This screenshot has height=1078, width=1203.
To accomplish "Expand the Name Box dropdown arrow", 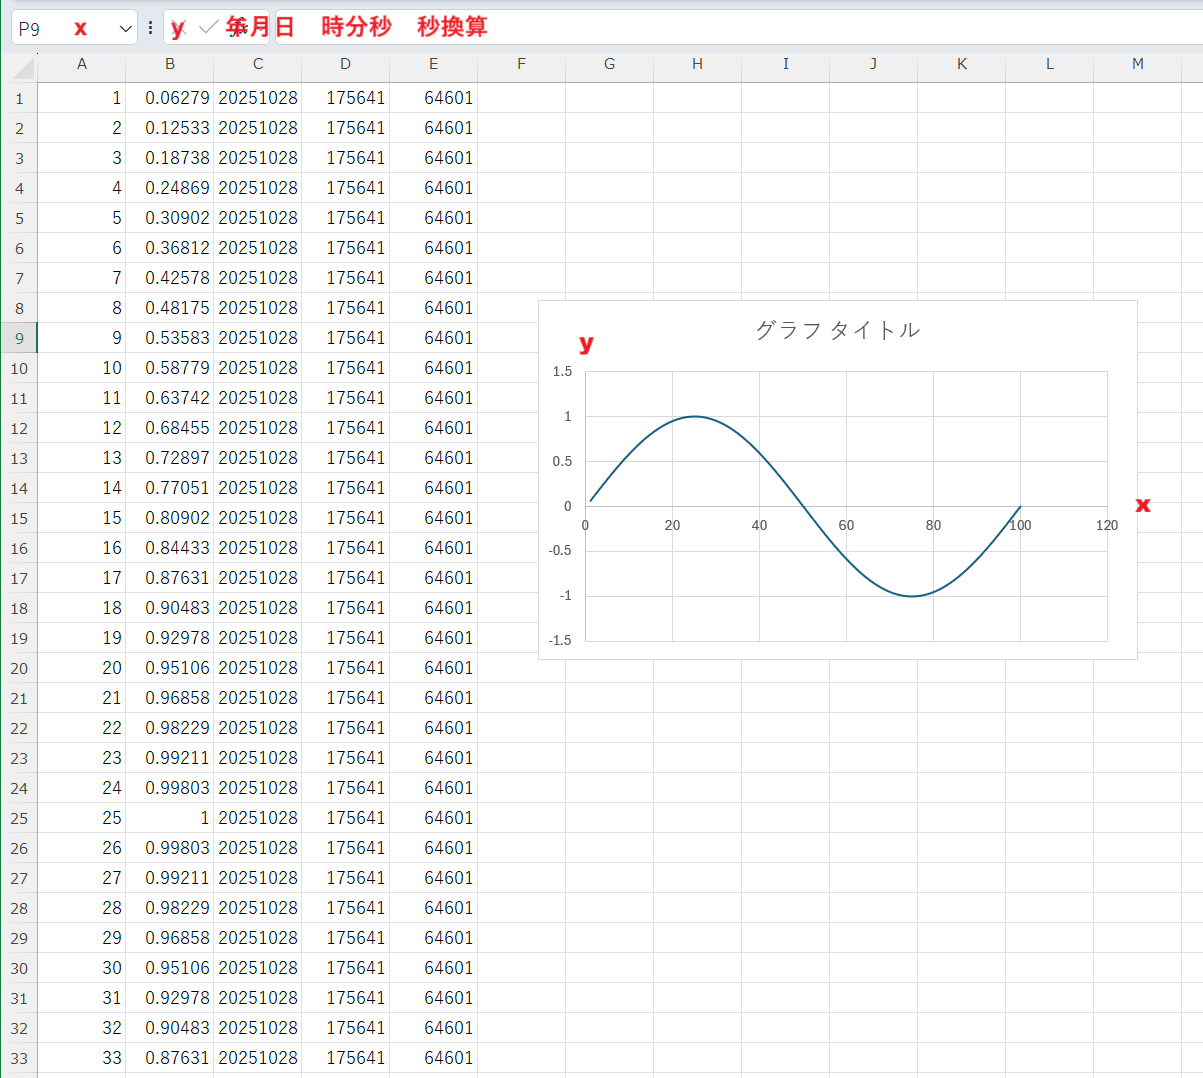I will point(125,29).
